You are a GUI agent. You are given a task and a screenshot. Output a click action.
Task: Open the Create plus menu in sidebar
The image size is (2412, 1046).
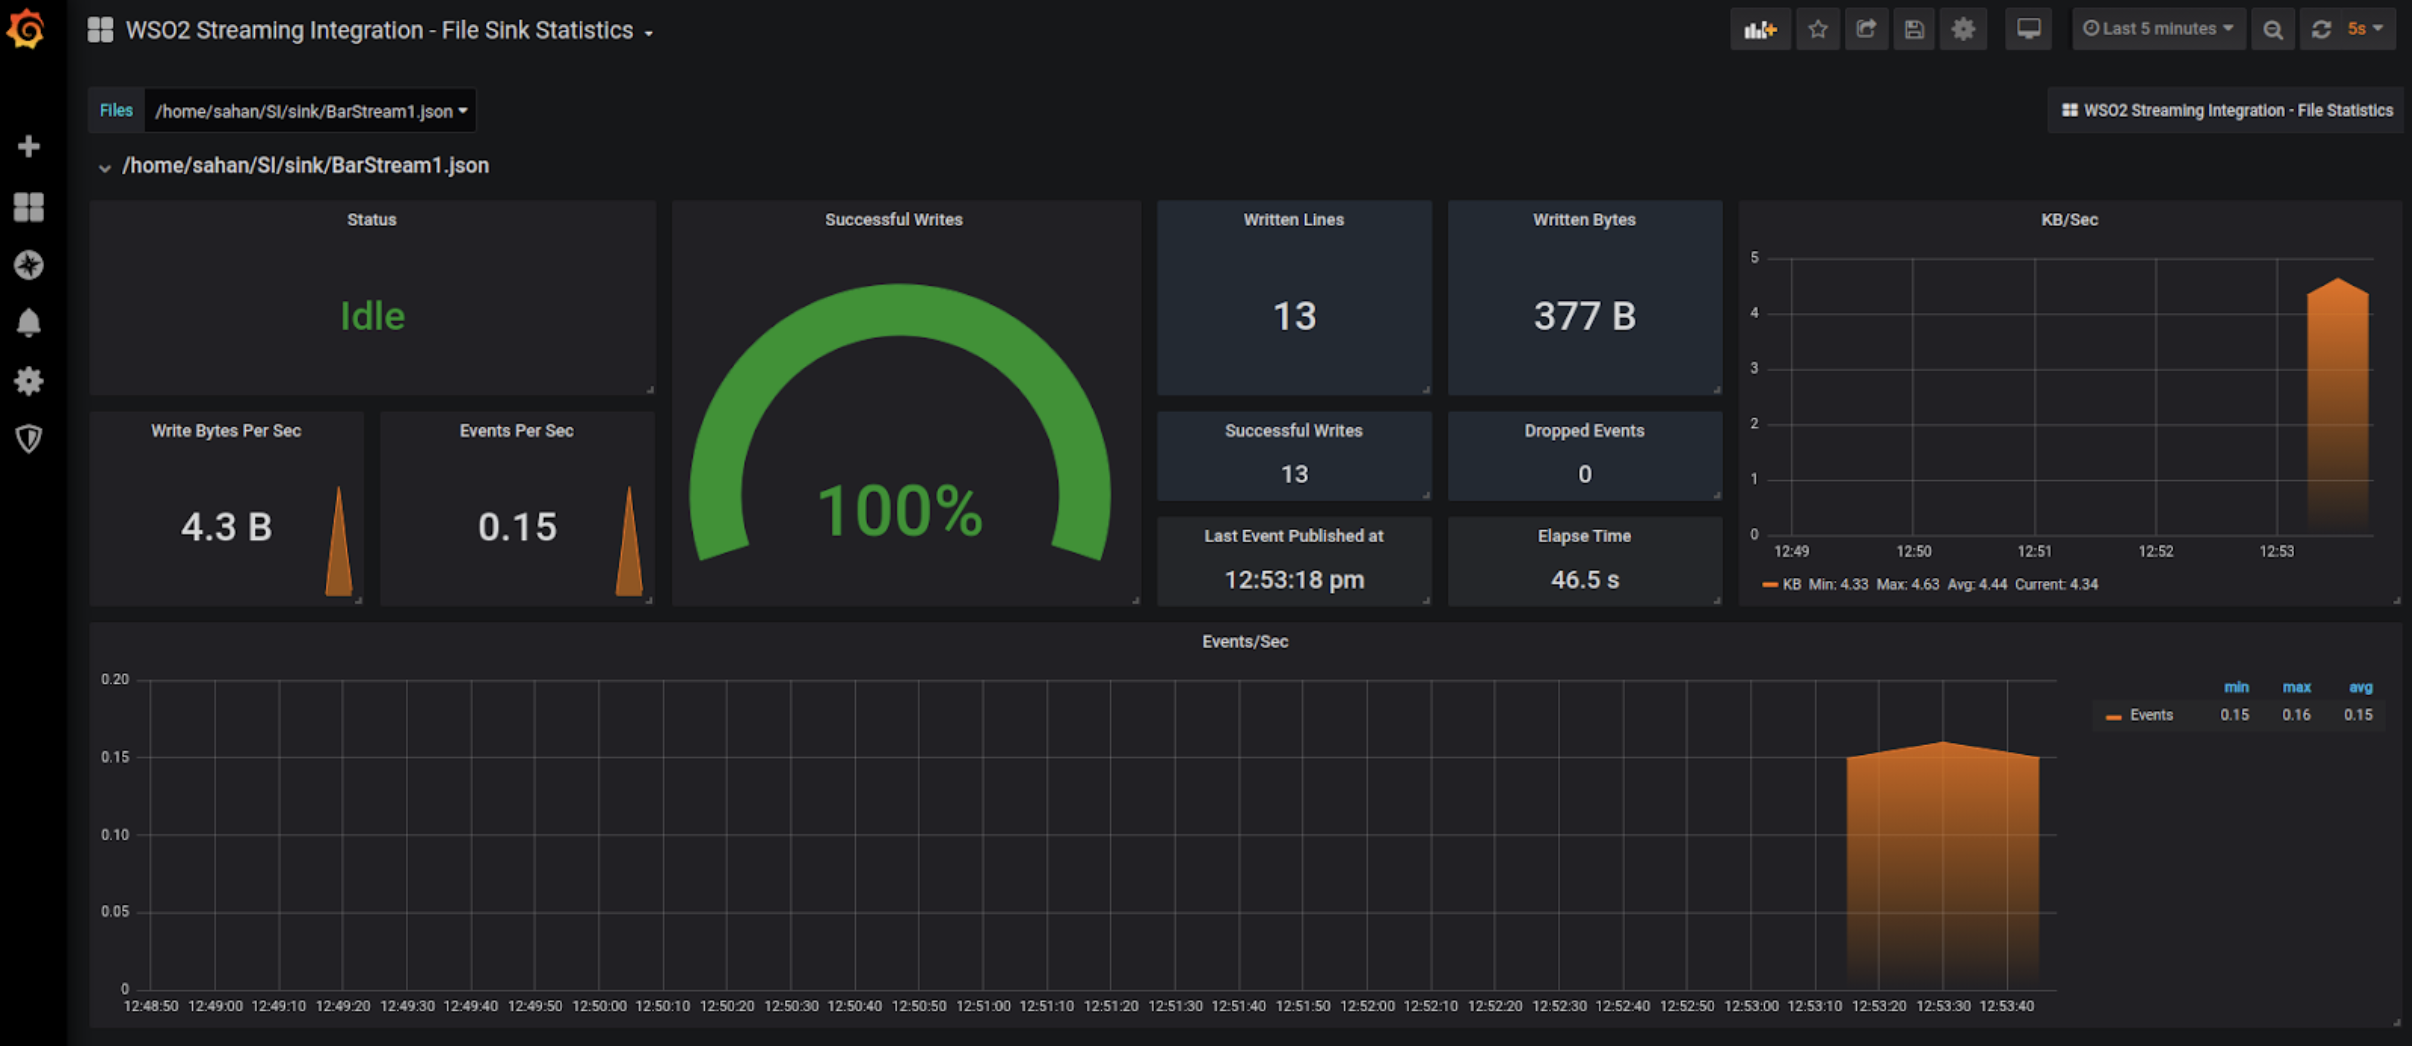click(x=29, y=147)
